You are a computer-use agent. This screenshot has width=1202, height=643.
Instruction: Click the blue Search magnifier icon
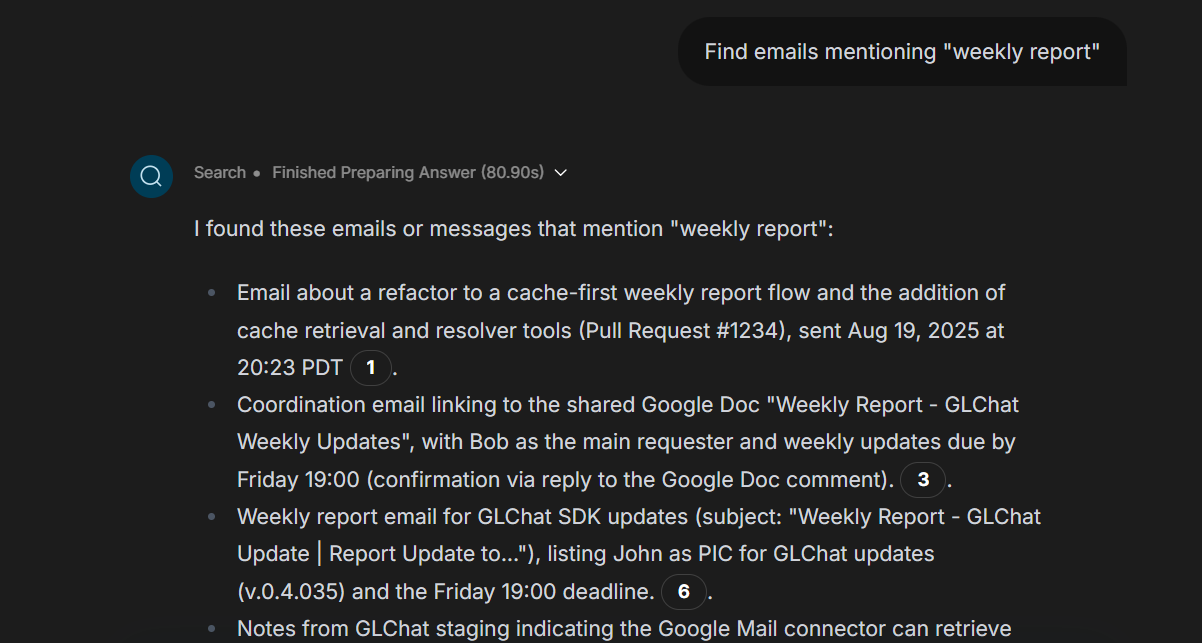151,177
